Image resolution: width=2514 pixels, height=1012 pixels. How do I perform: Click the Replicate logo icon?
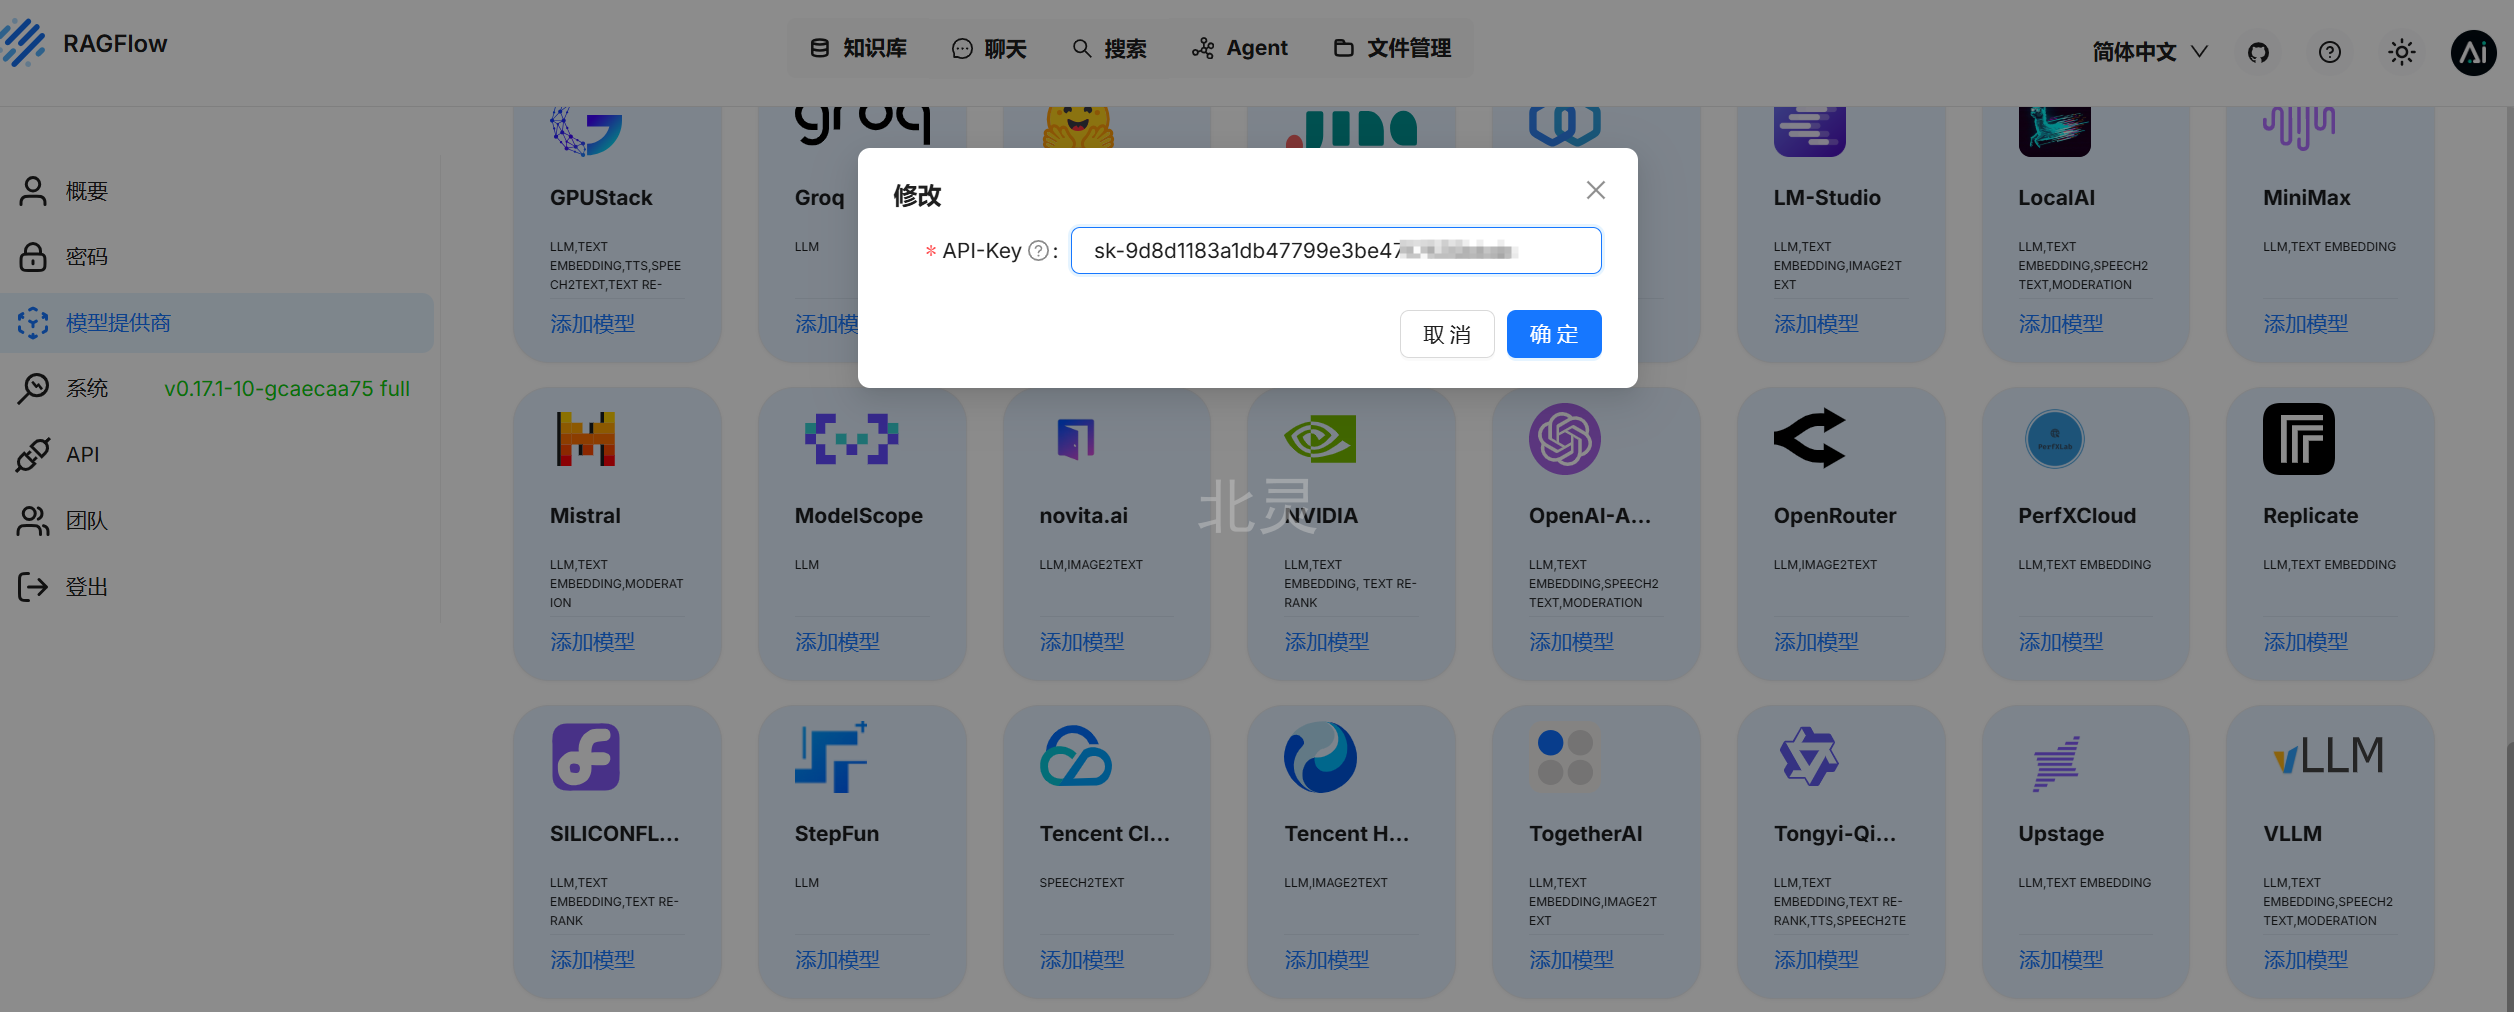tap(2299, 439)
